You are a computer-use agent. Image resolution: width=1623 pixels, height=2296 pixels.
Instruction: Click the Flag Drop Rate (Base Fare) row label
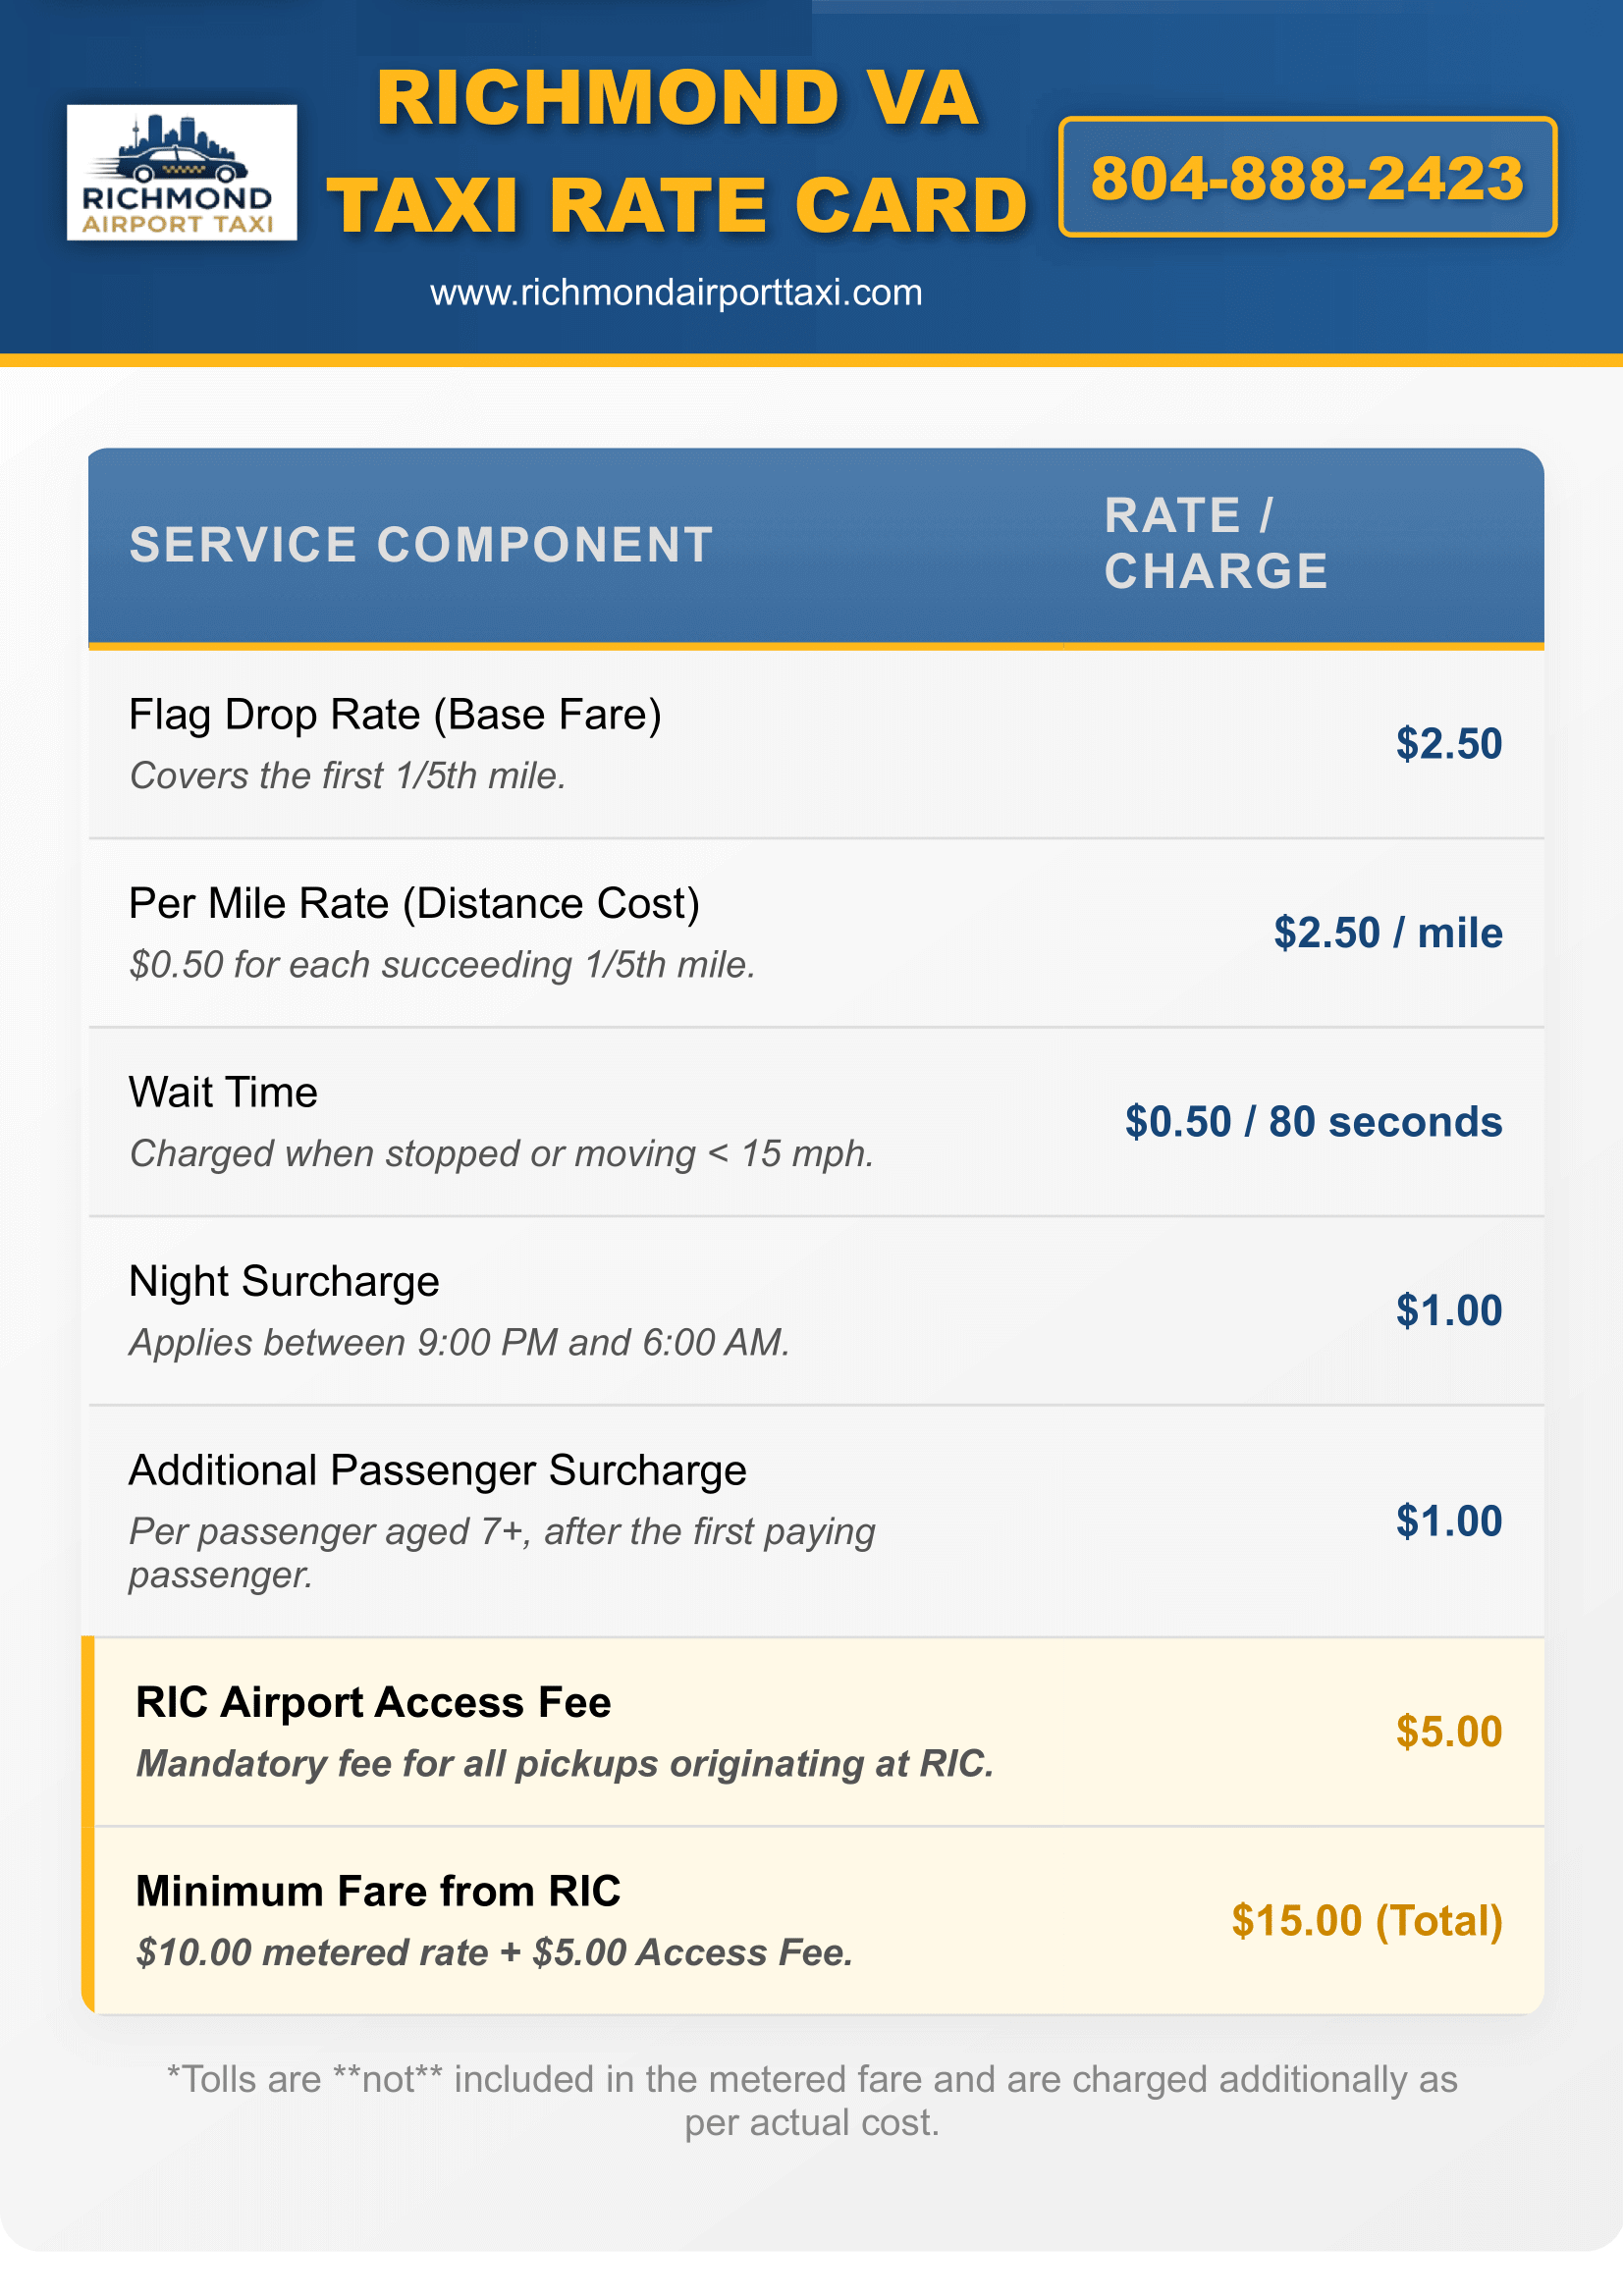[395, 714]
